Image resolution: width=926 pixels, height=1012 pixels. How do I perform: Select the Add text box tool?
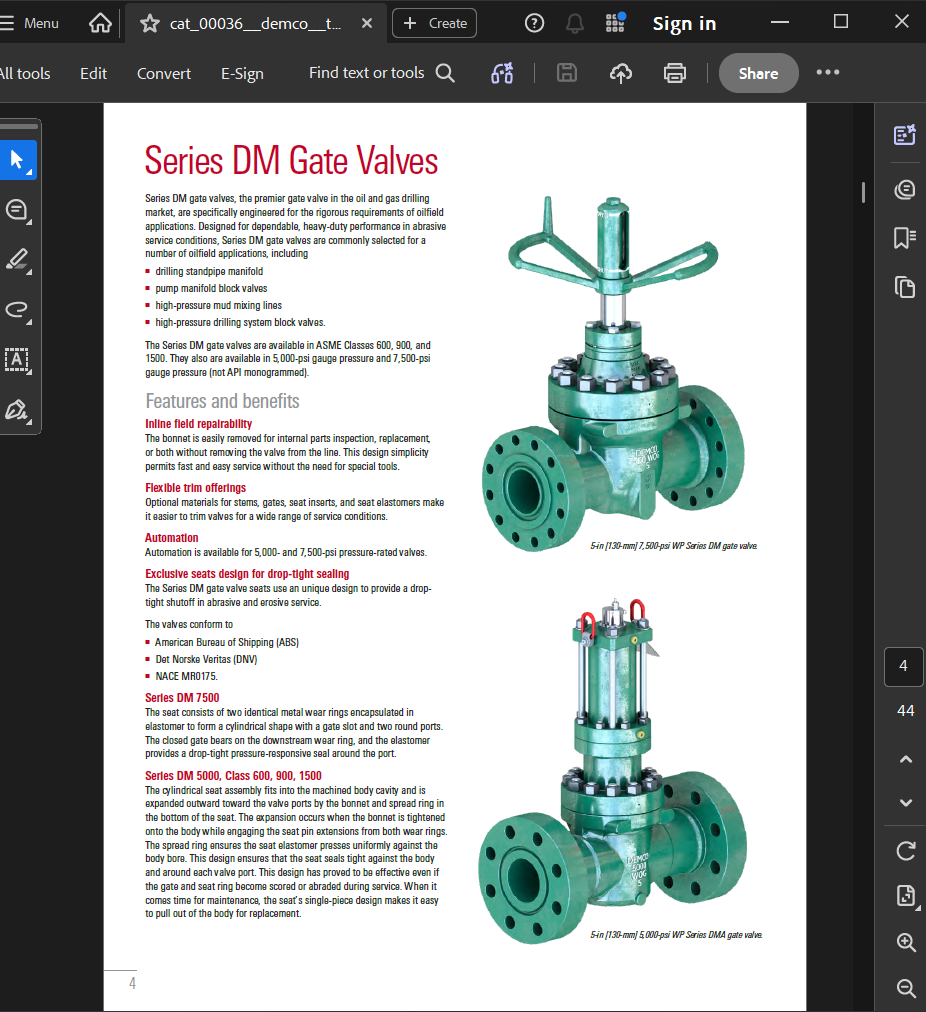(x=17, y=359)
